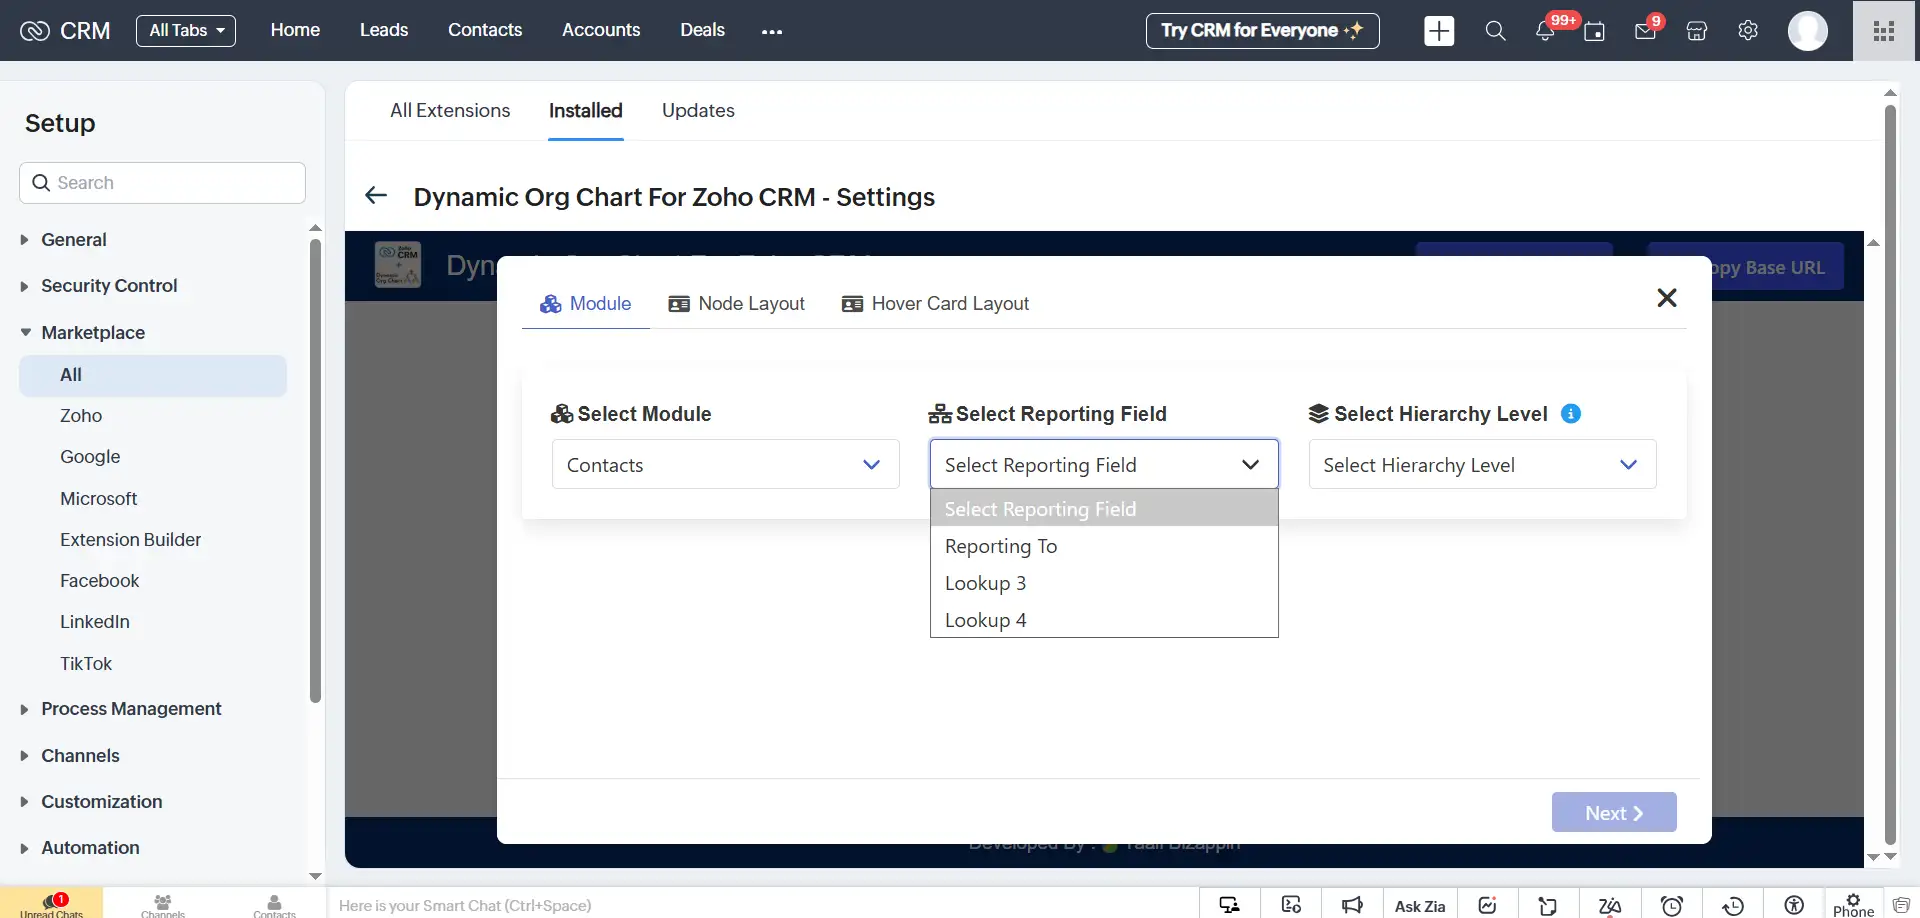Click the notifications bell icon
The image size is (1920, 918).
tap(1545, 31)
